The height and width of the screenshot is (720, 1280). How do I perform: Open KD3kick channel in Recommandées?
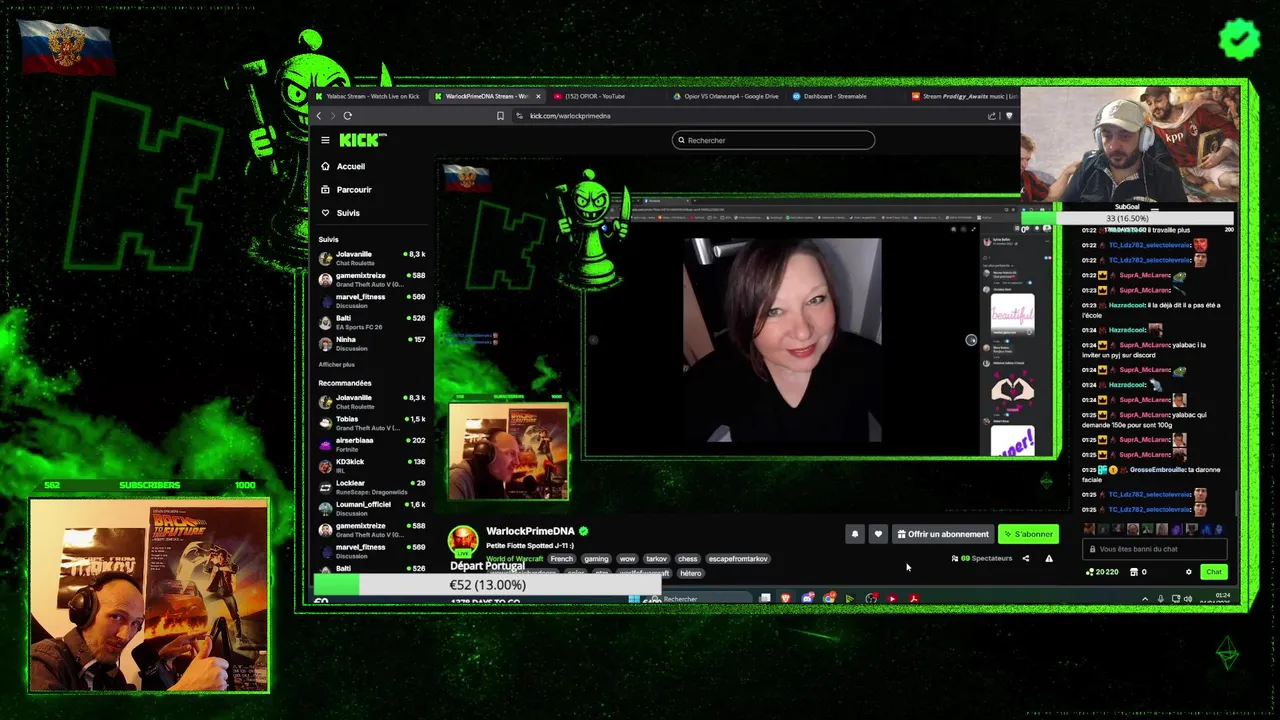(x=372, y=465)
